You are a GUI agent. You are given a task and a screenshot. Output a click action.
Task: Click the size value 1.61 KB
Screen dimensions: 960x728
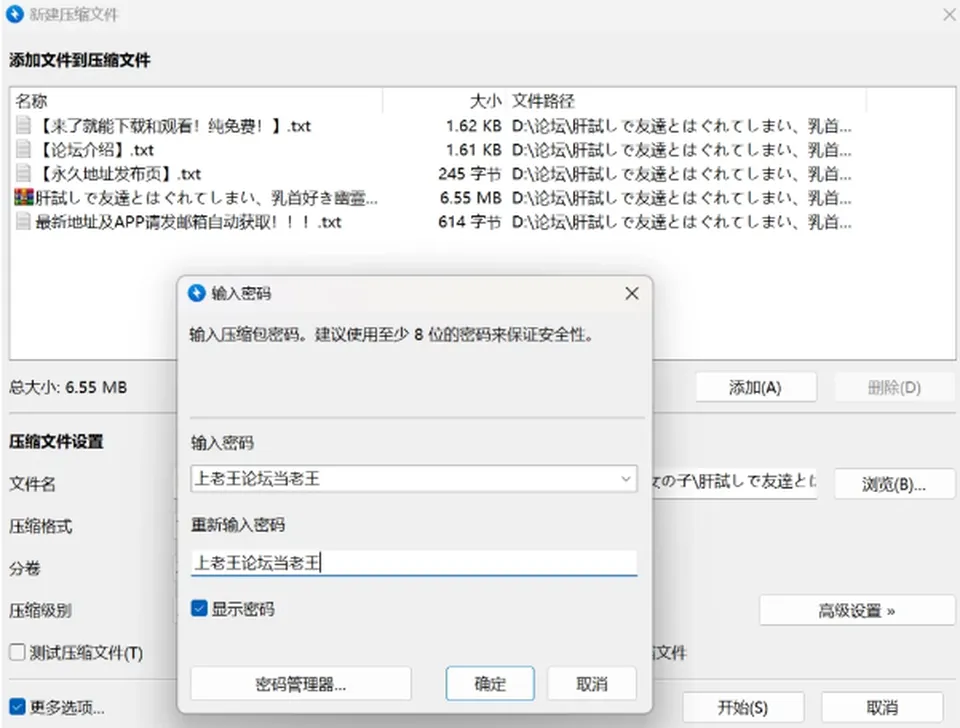[x=474, y=149]
